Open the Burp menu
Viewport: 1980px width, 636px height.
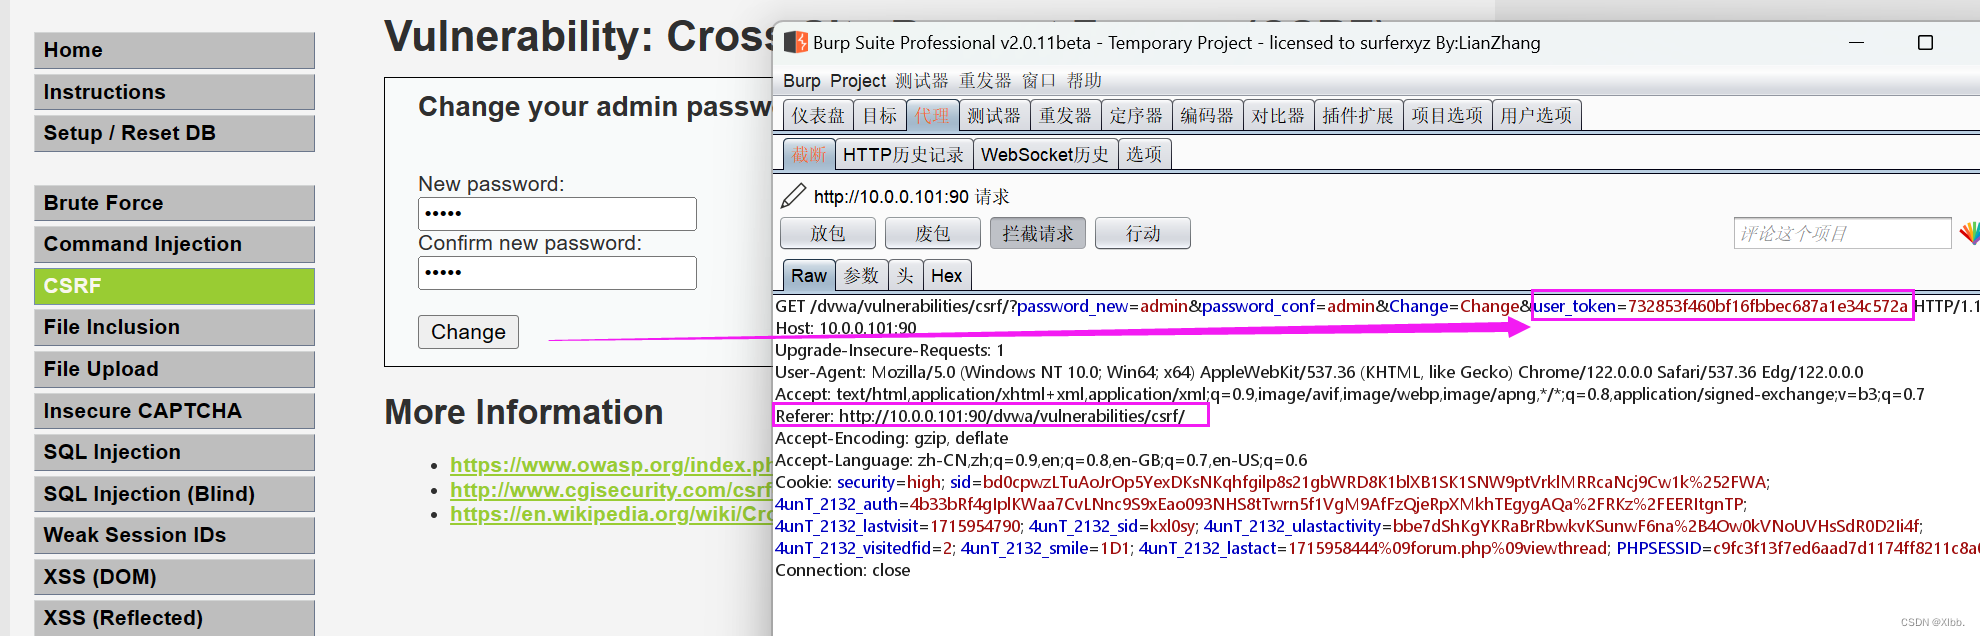coord(802,81)
